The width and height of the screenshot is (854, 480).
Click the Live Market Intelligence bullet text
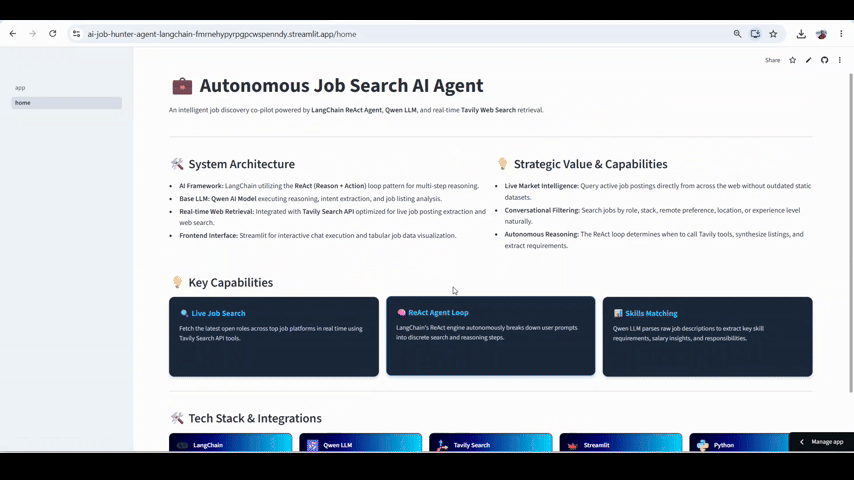[x=657, y=191]
